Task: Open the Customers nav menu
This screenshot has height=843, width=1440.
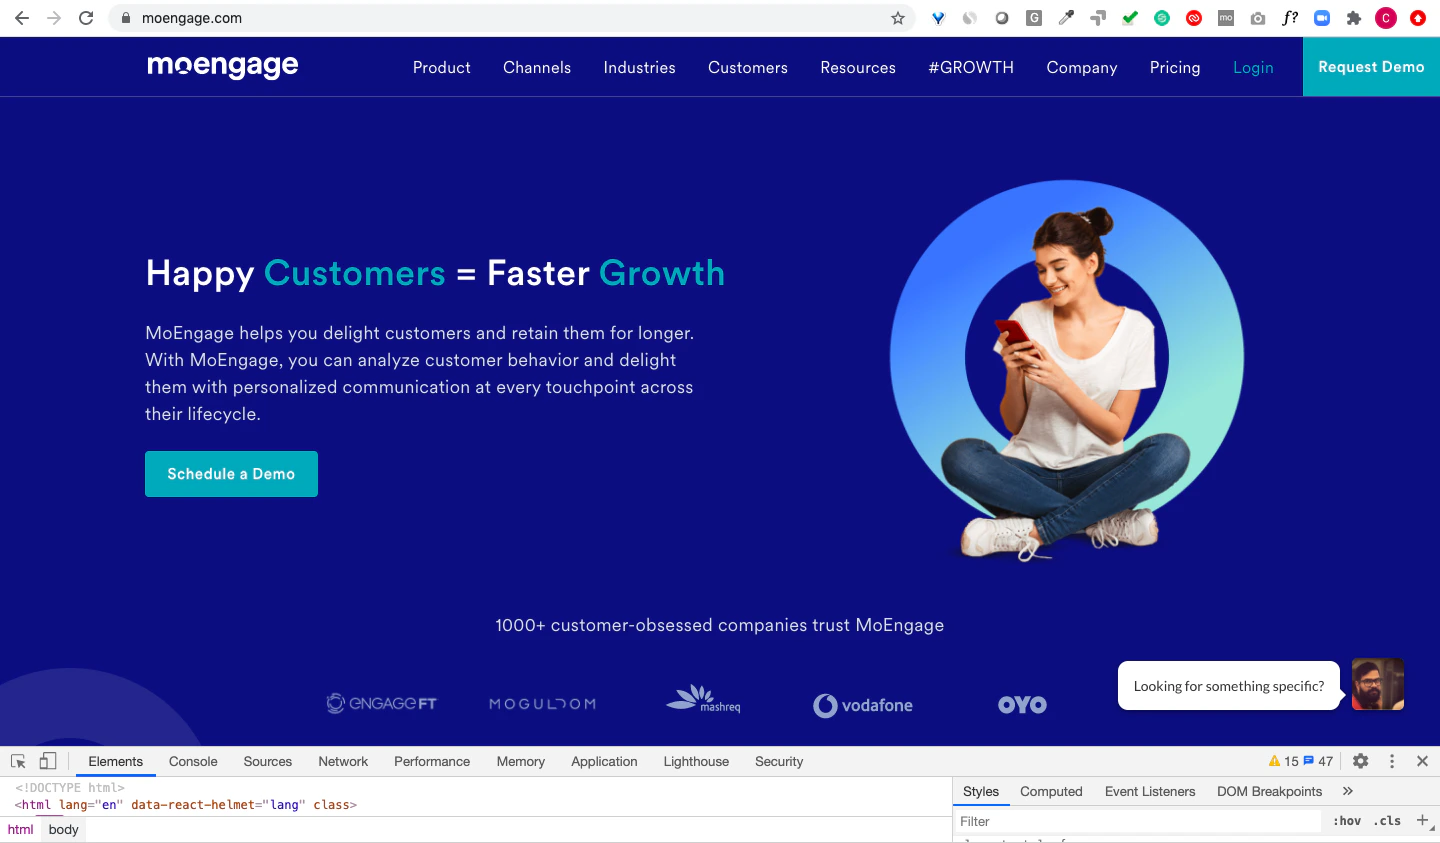Action: [x=748, y=67]
